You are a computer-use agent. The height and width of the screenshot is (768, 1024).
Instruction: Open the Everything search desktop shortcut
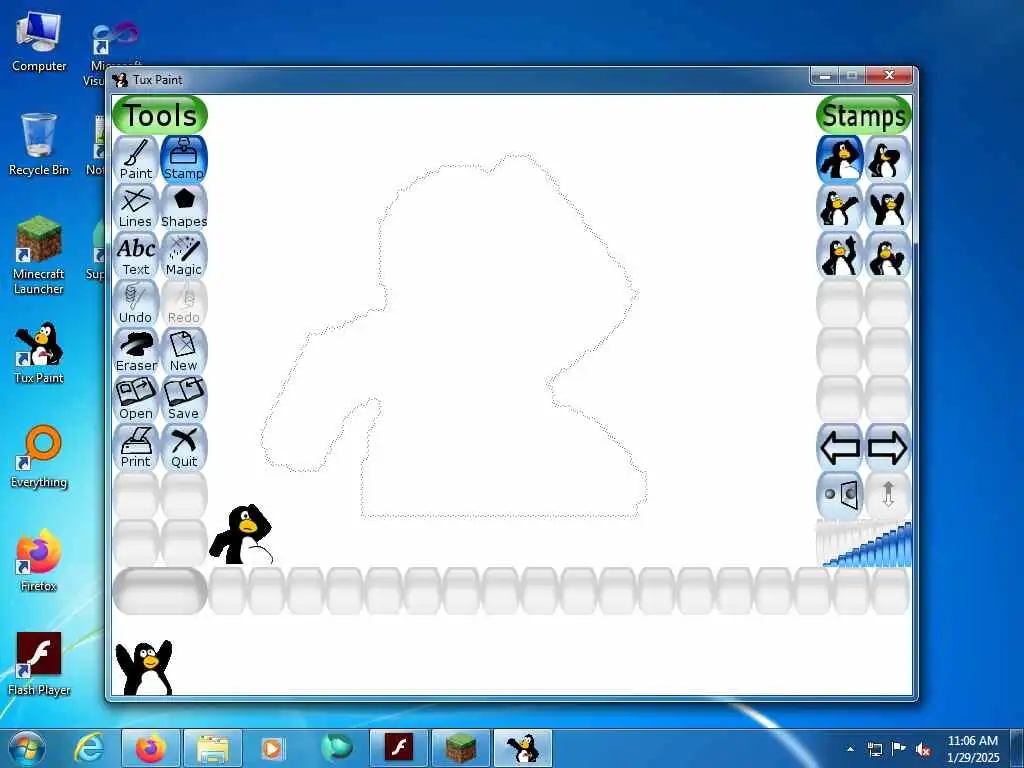click(39, 457)
